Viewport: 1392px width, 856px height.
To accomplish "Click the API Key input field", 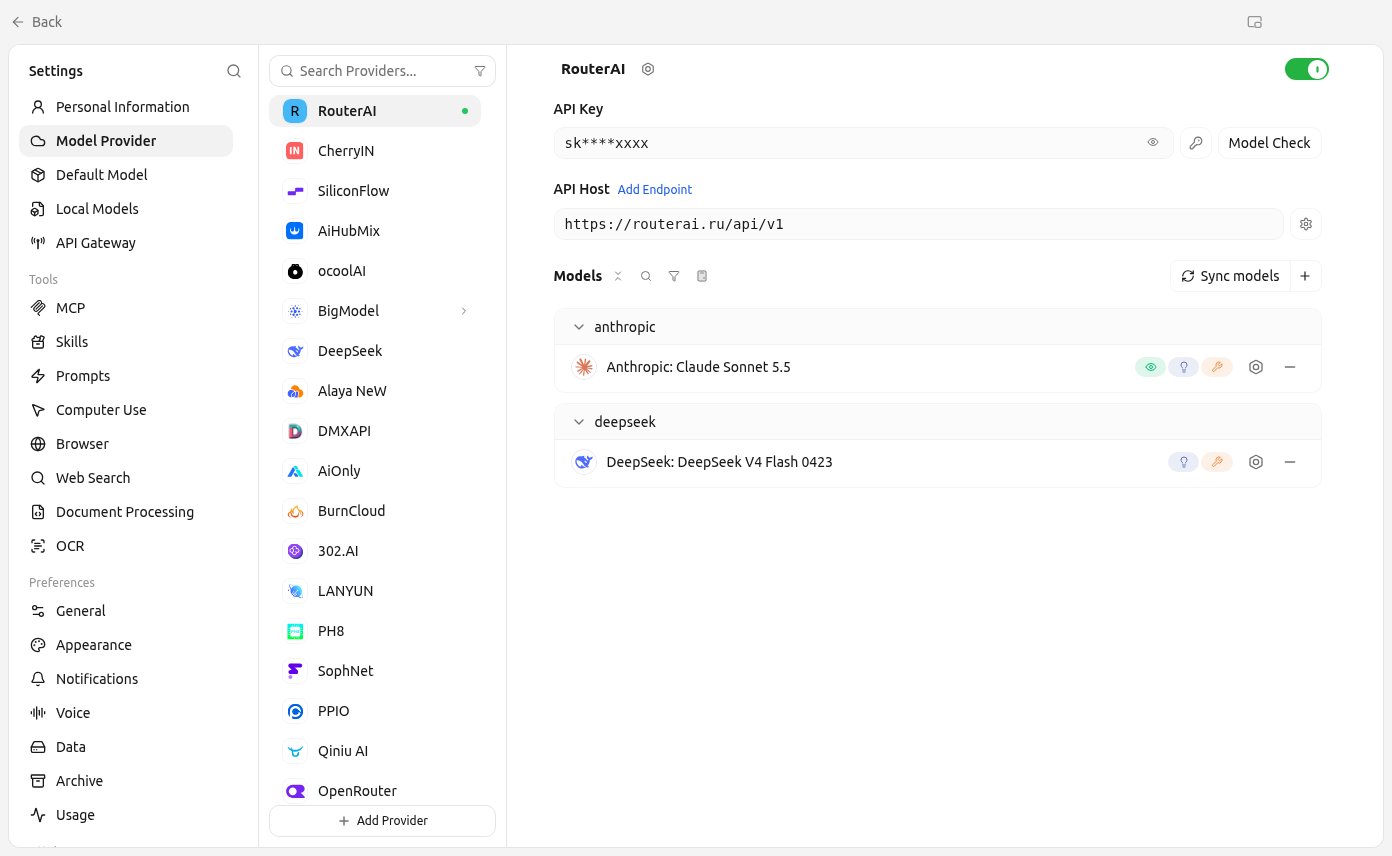I will [863, 143].
